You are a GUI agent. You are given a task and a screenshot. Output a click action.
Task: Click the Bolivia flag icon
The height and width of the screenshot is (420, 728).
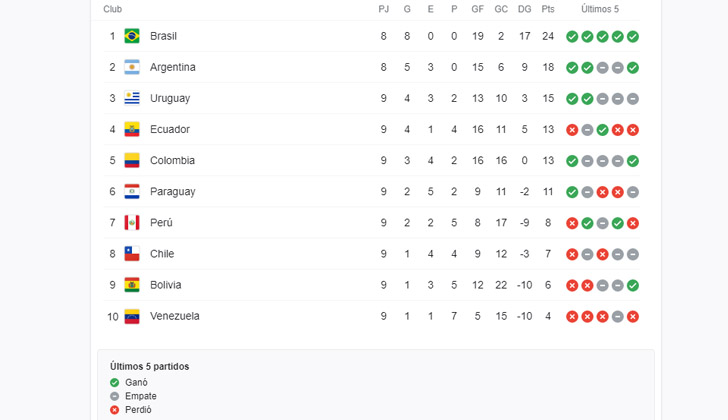[x=132, y=285]
